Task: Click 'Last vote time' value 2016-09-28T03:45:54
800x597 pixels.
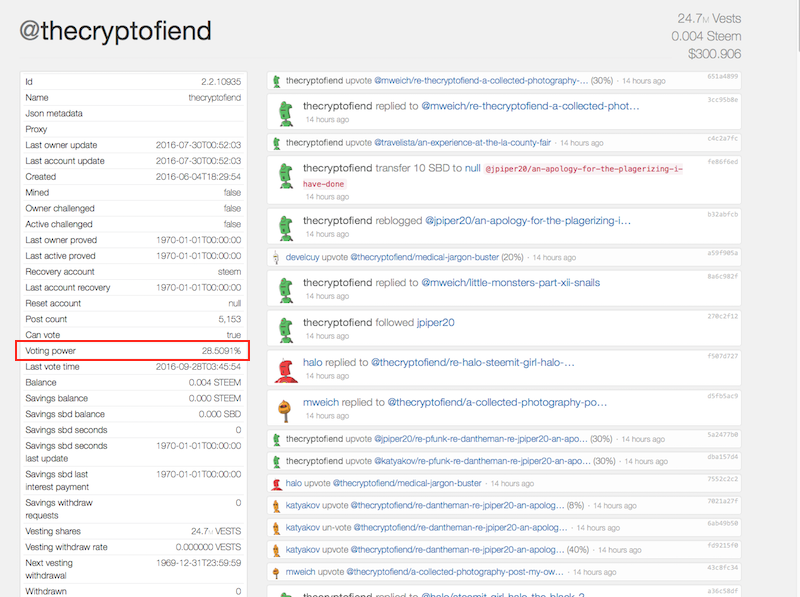Action: 198,367
